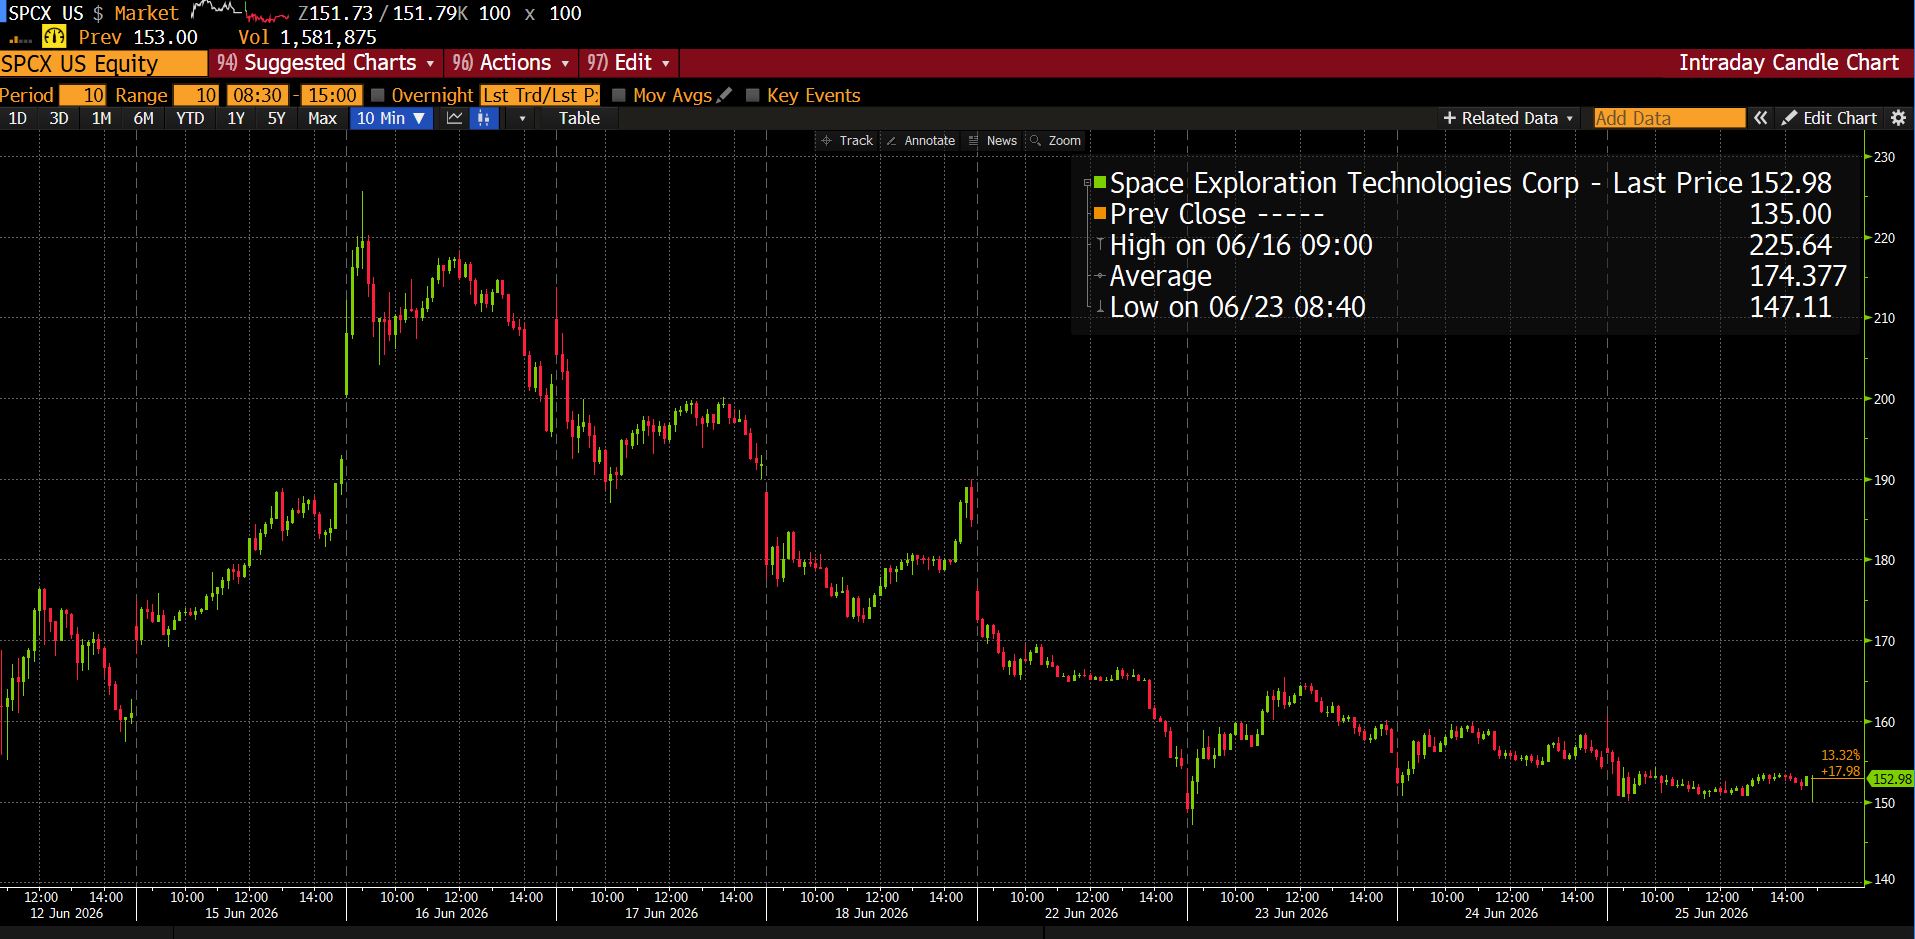Activate the chart Zoom tool
This screenshot has width=1915, height=939.
tap(1056, 141)
